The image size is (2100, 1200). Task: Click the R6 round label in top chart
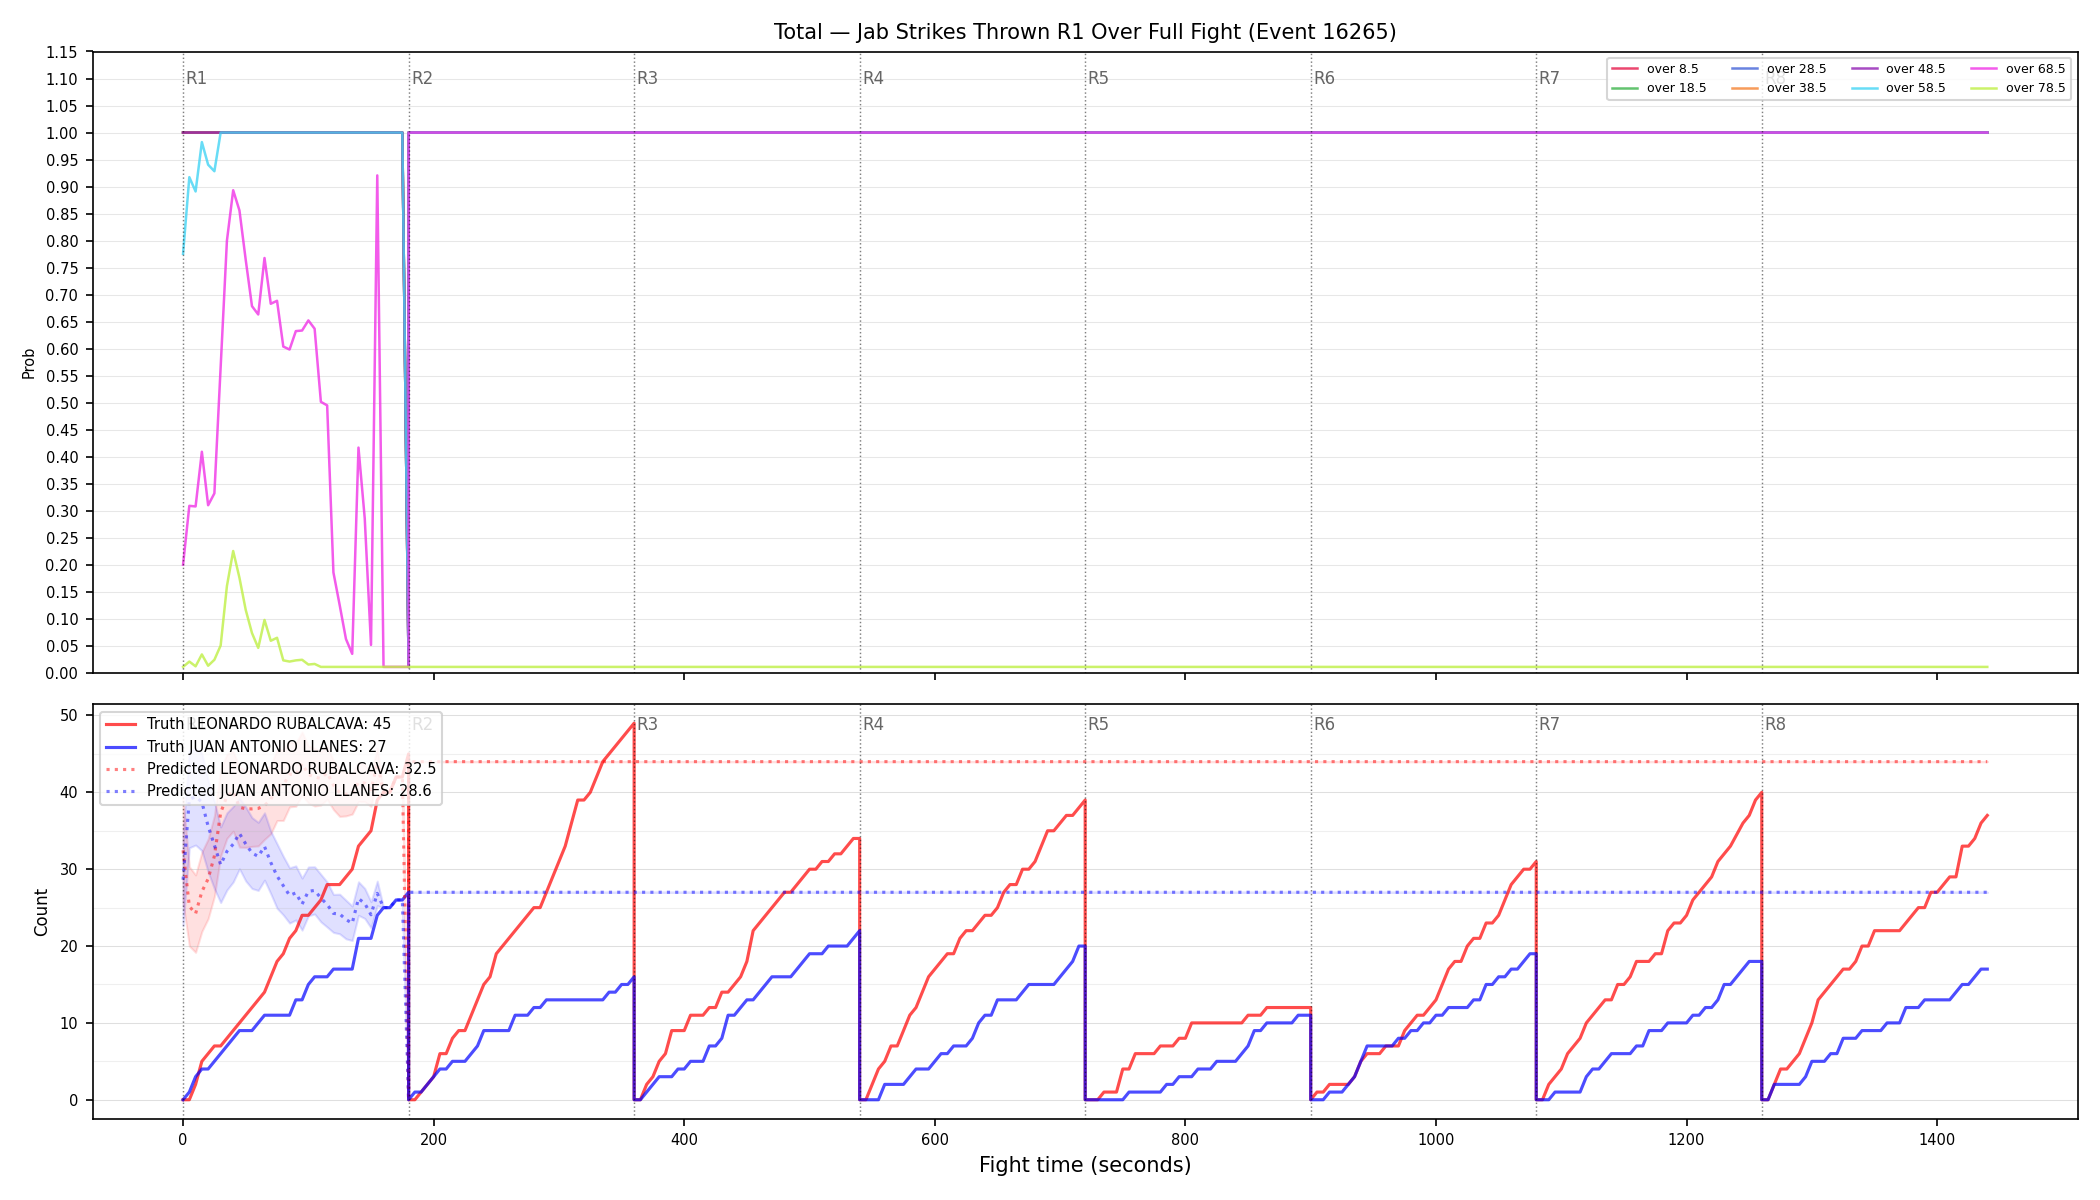coord(1324,78)
